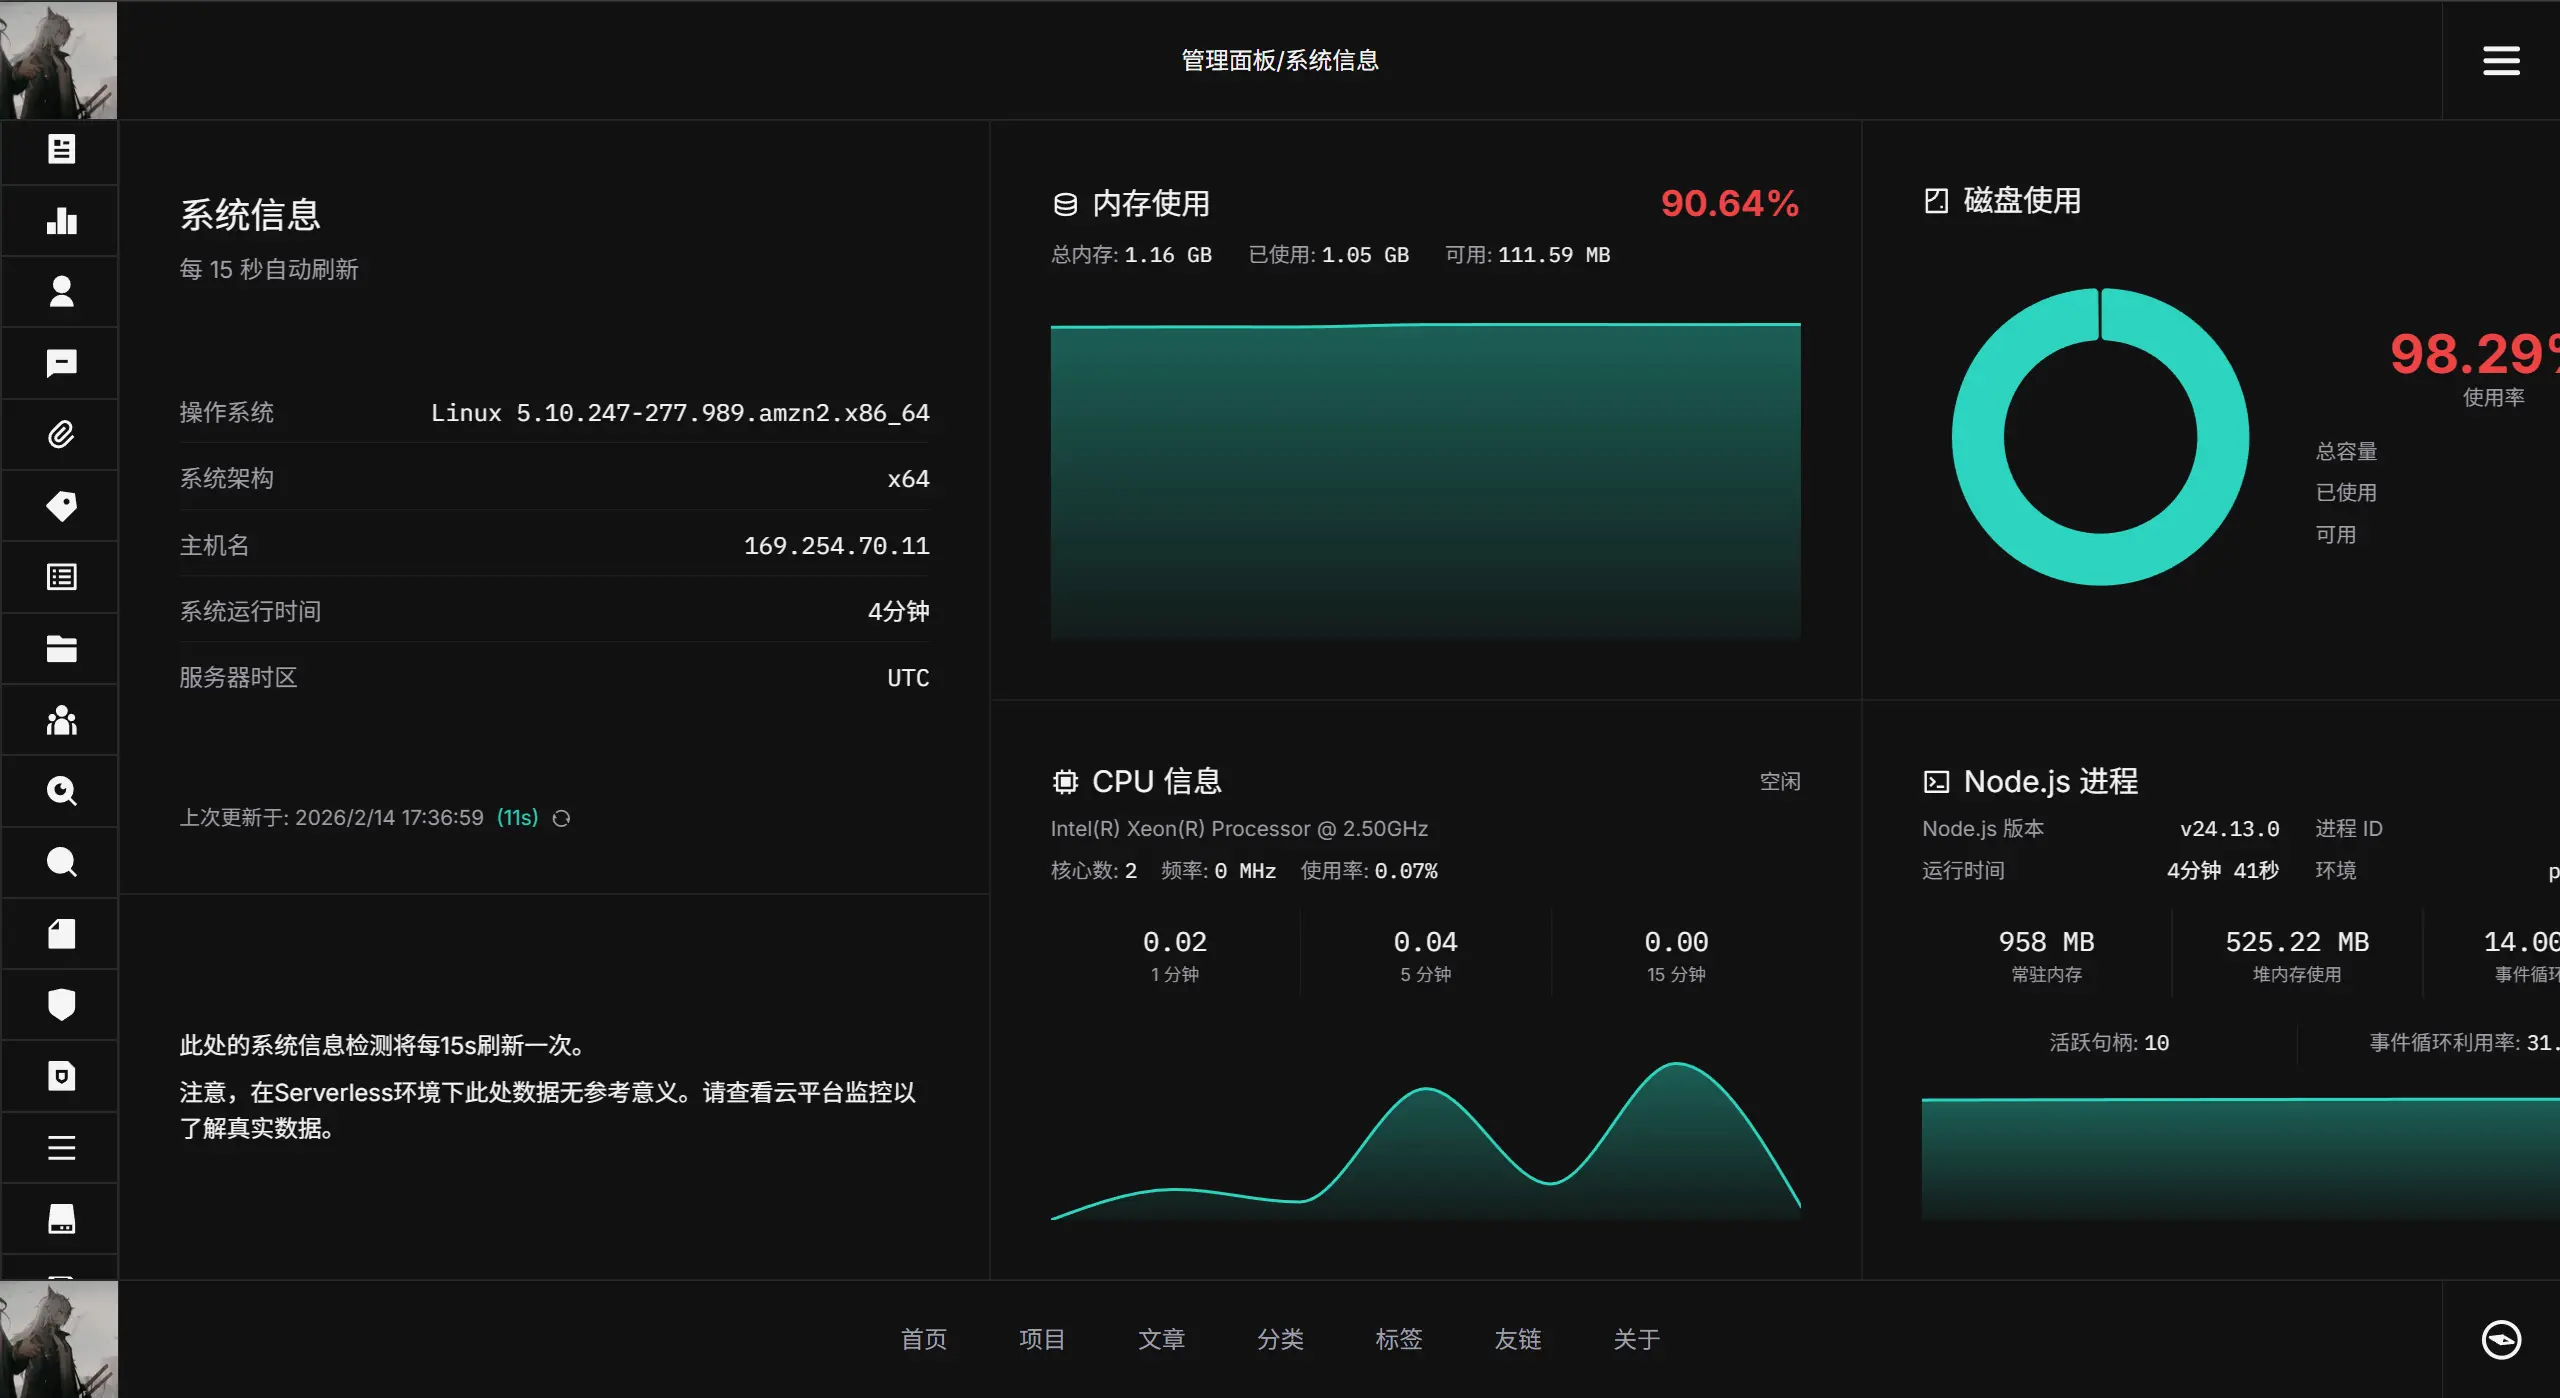Open the 友链 navigation link
Viewport: 2560px width, 1398px height.
tap(1517, 1339)
